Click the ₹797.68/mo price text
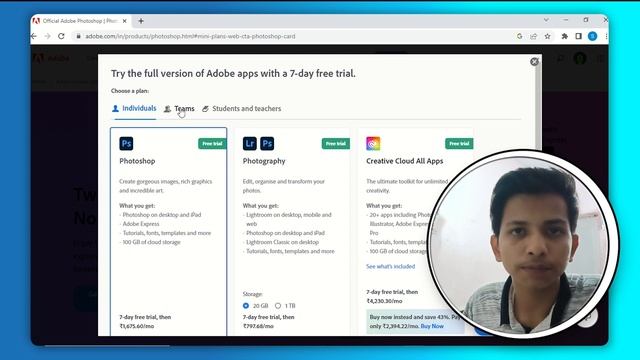 (258, 326)
